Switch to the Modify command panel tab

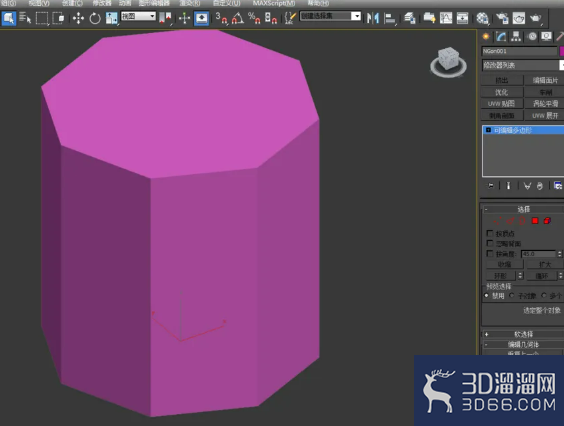point(501,36)
